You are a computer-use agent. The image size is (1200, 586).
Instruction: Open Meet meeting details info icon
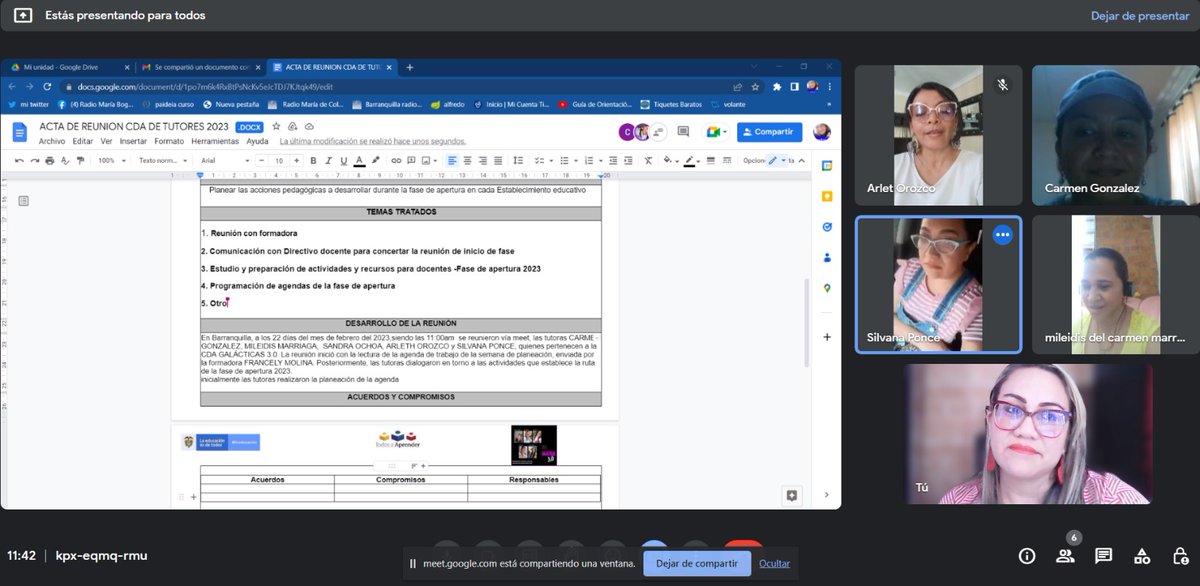pyautogui.click(x=1026, y=555)
